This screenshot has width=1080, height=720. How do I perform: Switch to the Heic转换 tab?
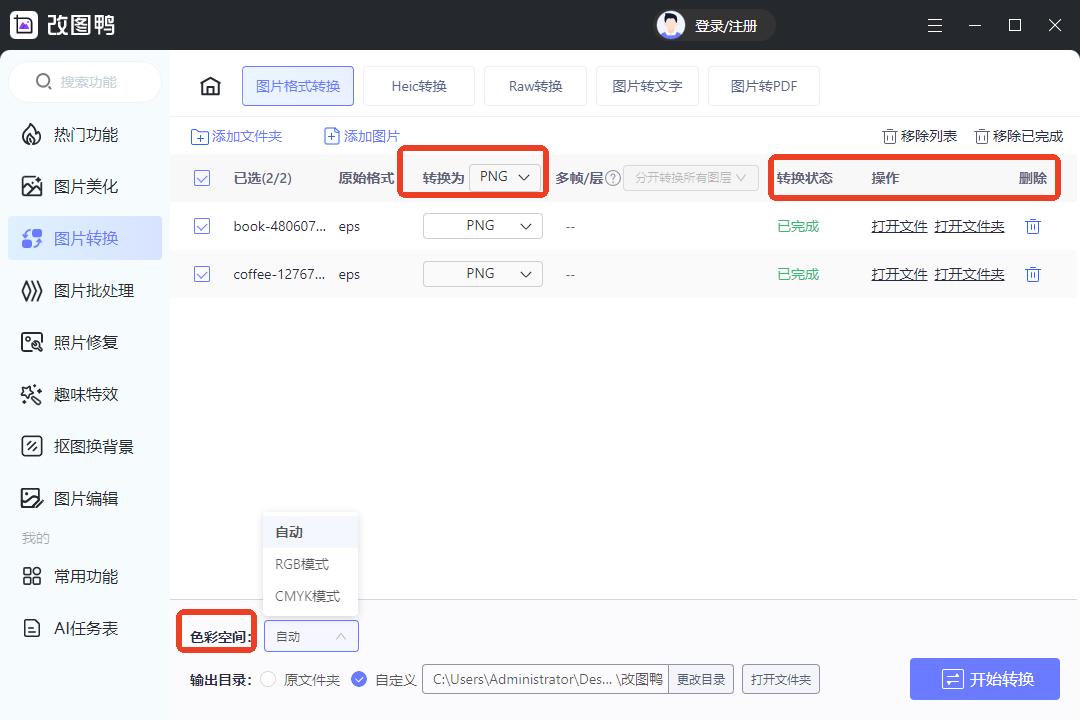[418, 86]
